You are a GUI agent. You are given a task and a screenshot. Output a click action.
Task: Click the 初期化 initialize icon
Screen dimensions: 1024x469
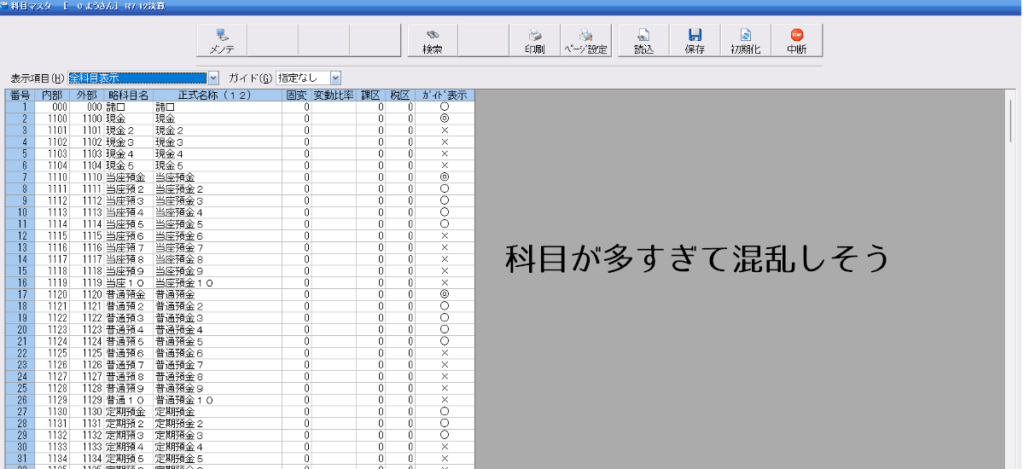[x=745, y=40]
